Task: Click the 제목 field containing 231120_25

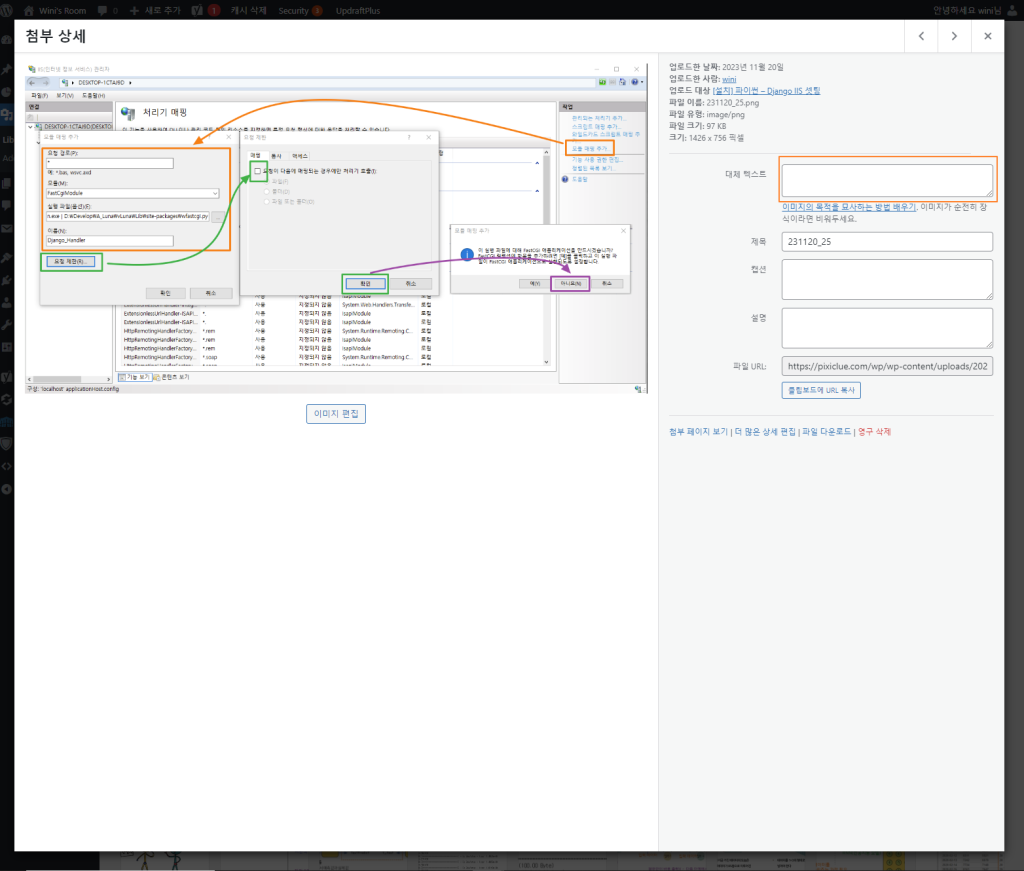Action: coord(887,242)
